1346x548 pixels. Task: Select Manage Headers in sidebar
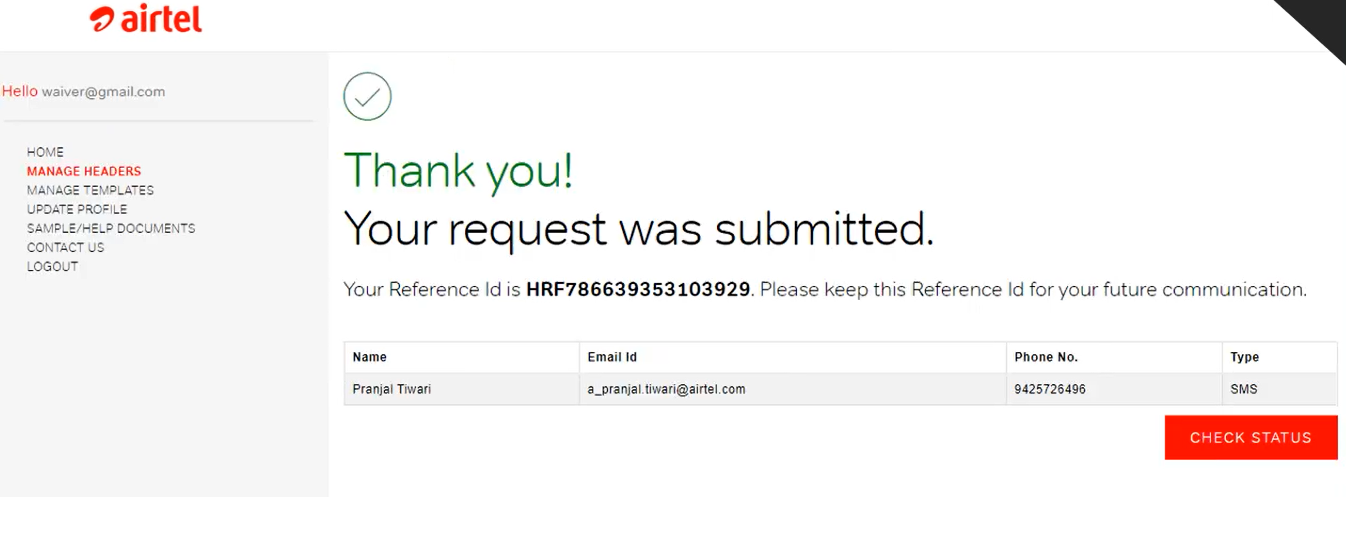pos(84,171)
